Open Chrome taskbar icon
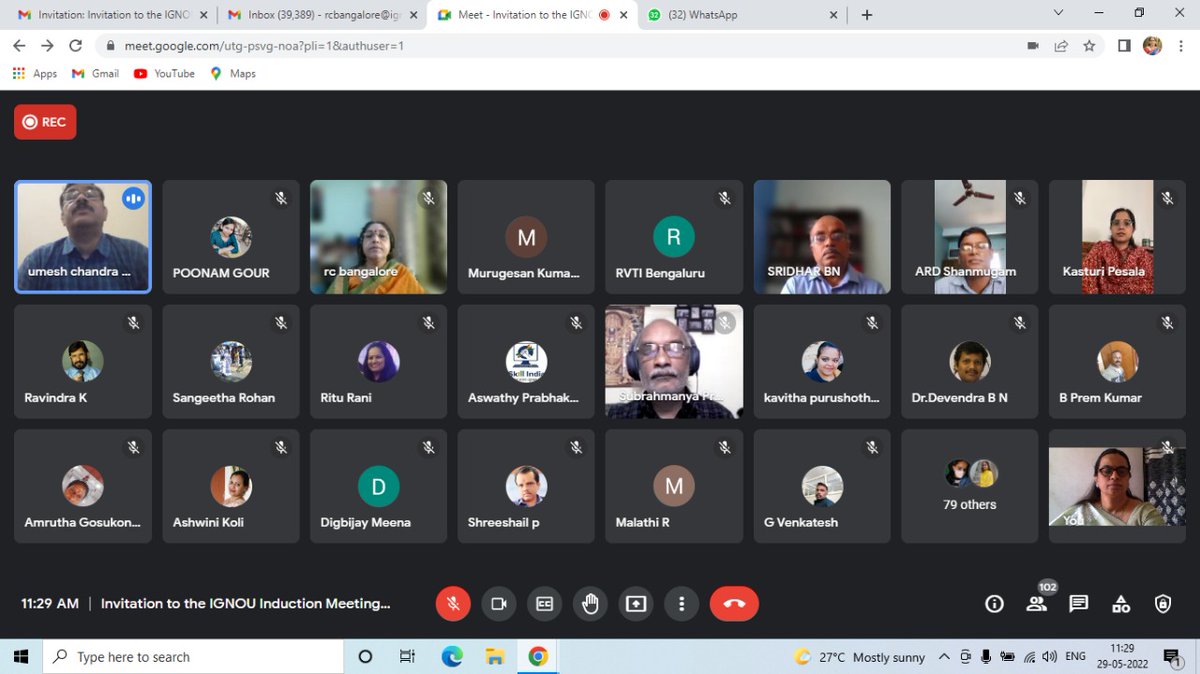 tap(538, 656)
